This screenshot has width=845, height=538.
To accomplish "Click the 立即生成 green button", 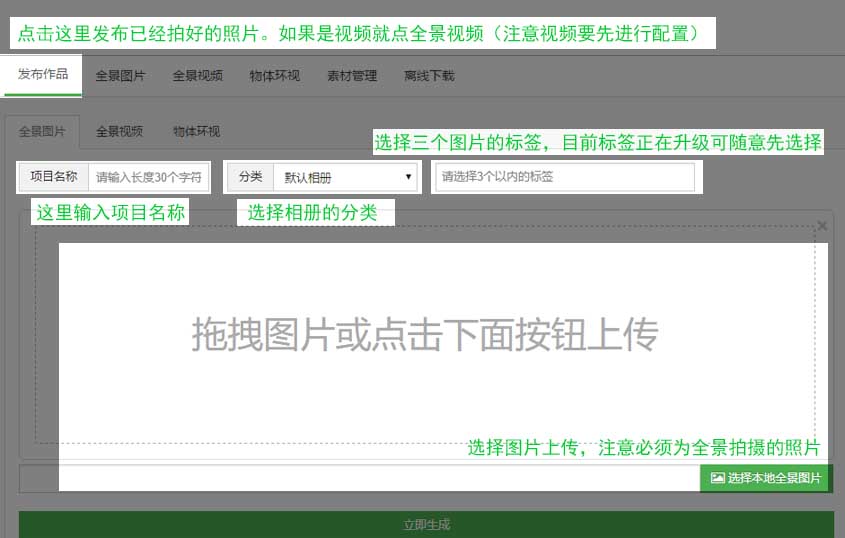I will [x=426, y=524].
